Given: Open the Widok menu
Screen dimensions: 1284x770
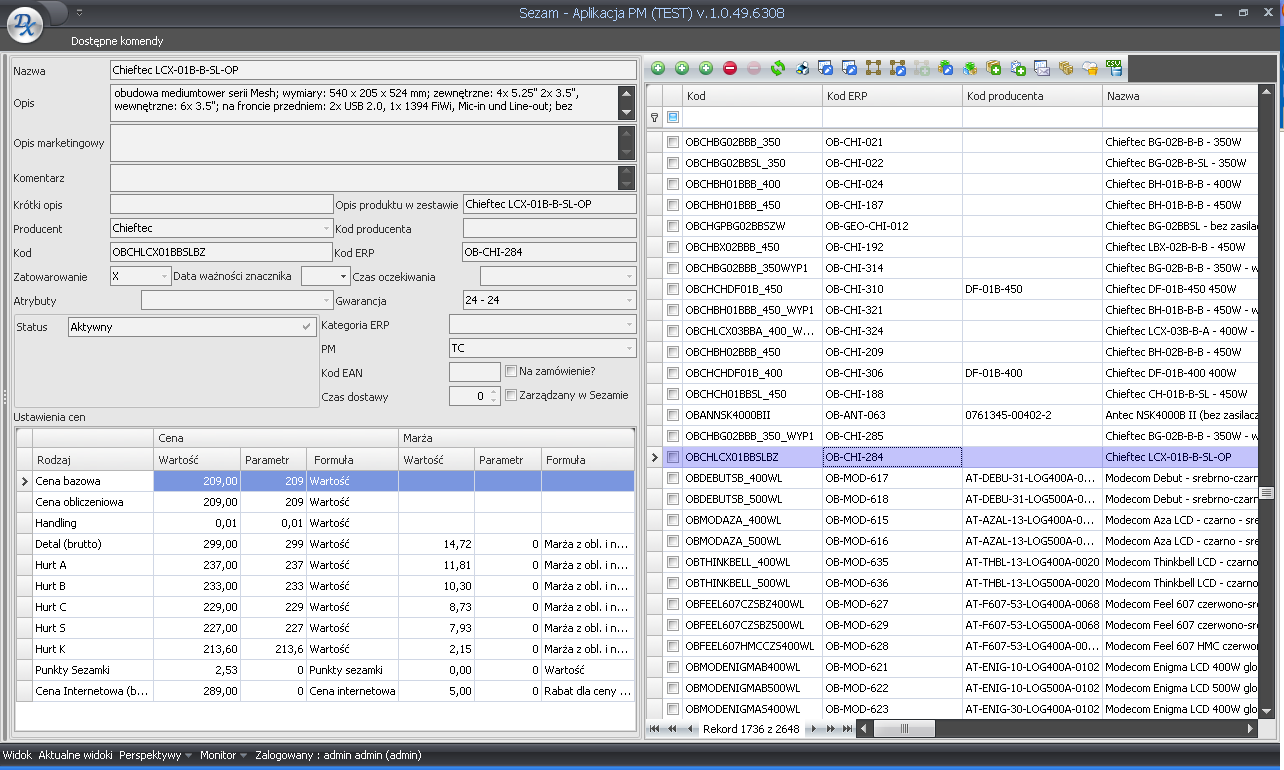Looking at the screenshot, I should (x=17, y=755).
